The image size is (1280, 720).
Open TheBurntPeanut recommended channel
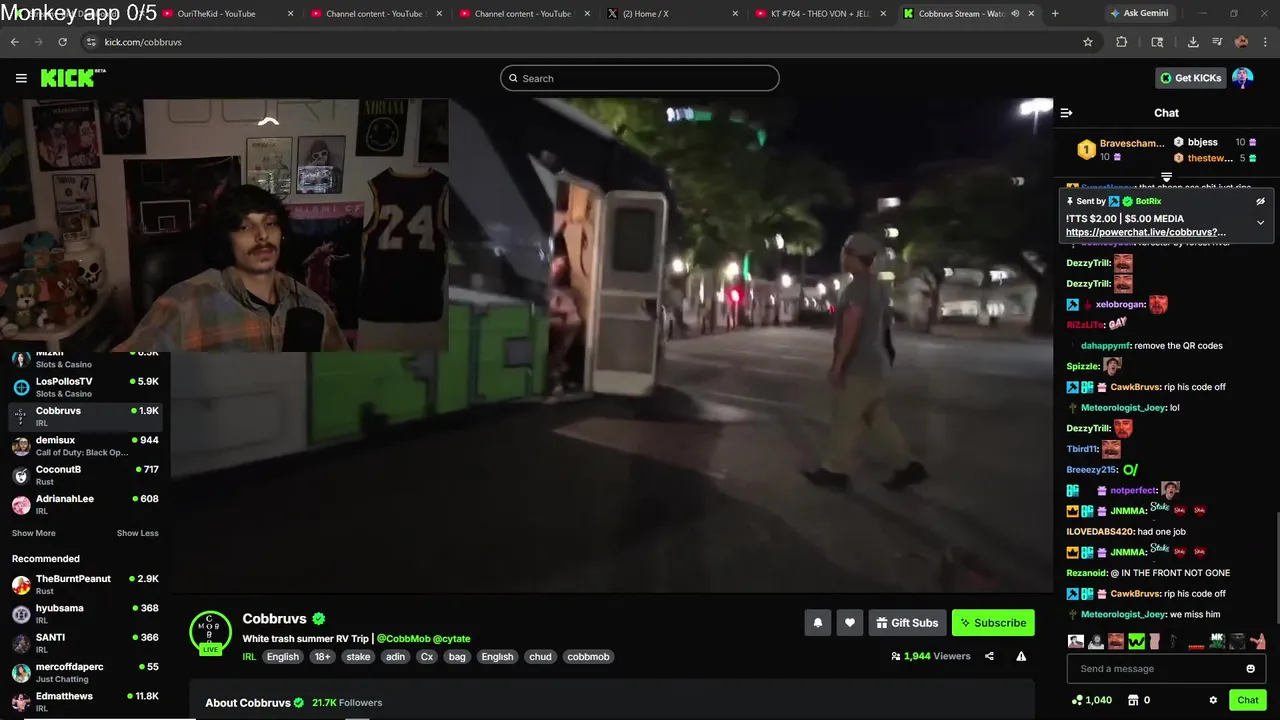(85, 584)
